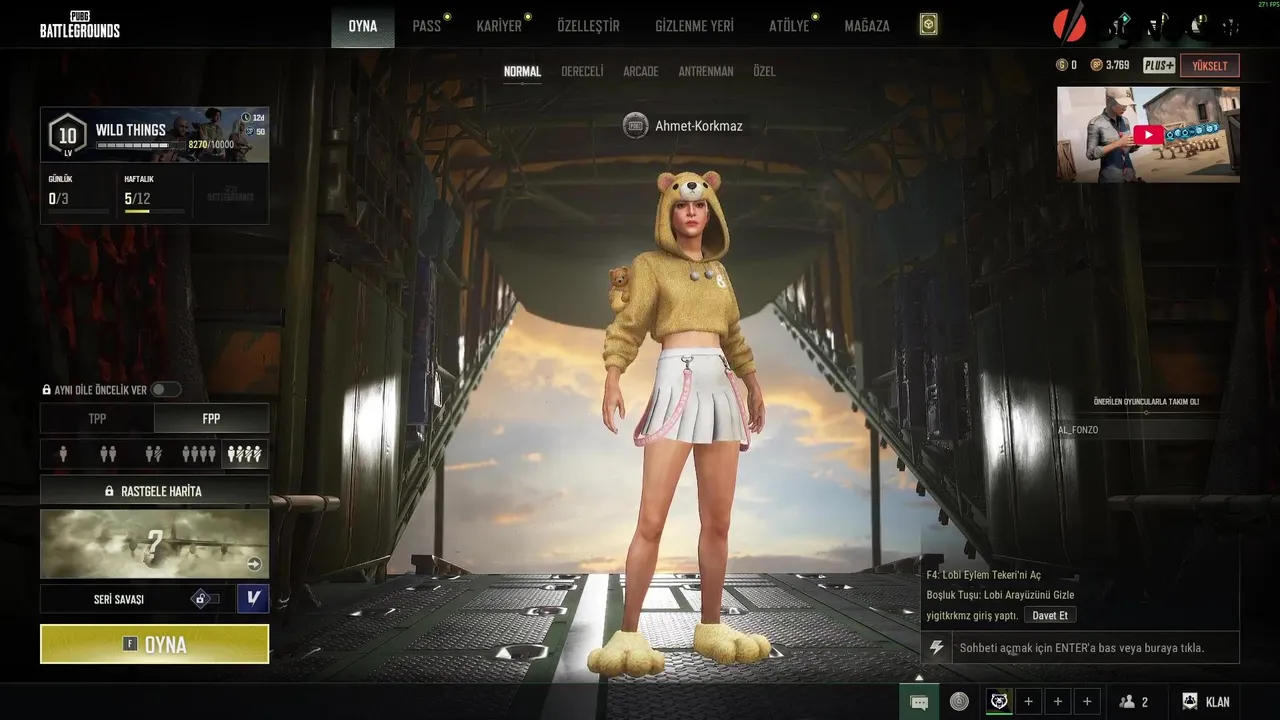Viewport: 1280px width, 720px height.
Task: Click the Wild Things pass XP progress bar
Action: click(x=140, y=145)
